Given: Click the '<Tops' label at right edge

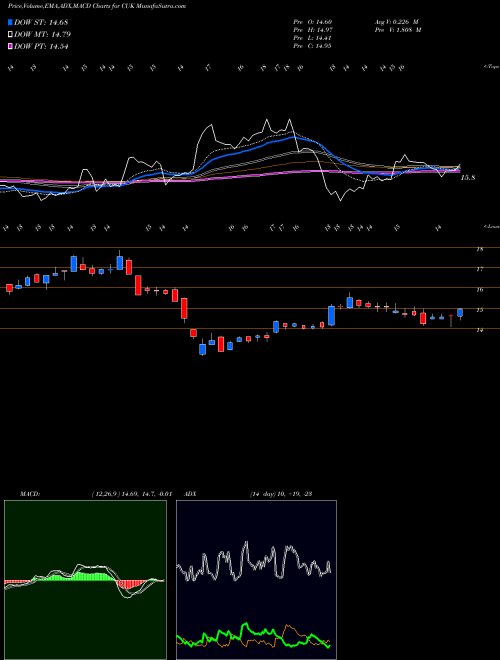Looking at the screenshot, I should click(x=492, y=67).
